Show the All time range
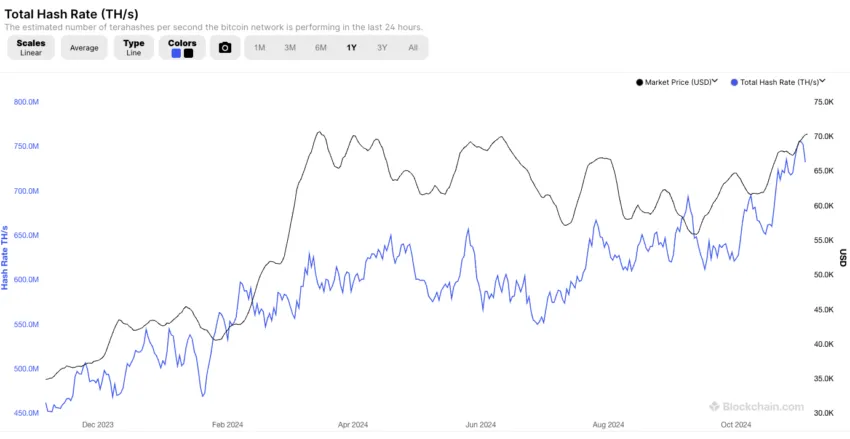 pyautogui.click(x=413, y=48)
